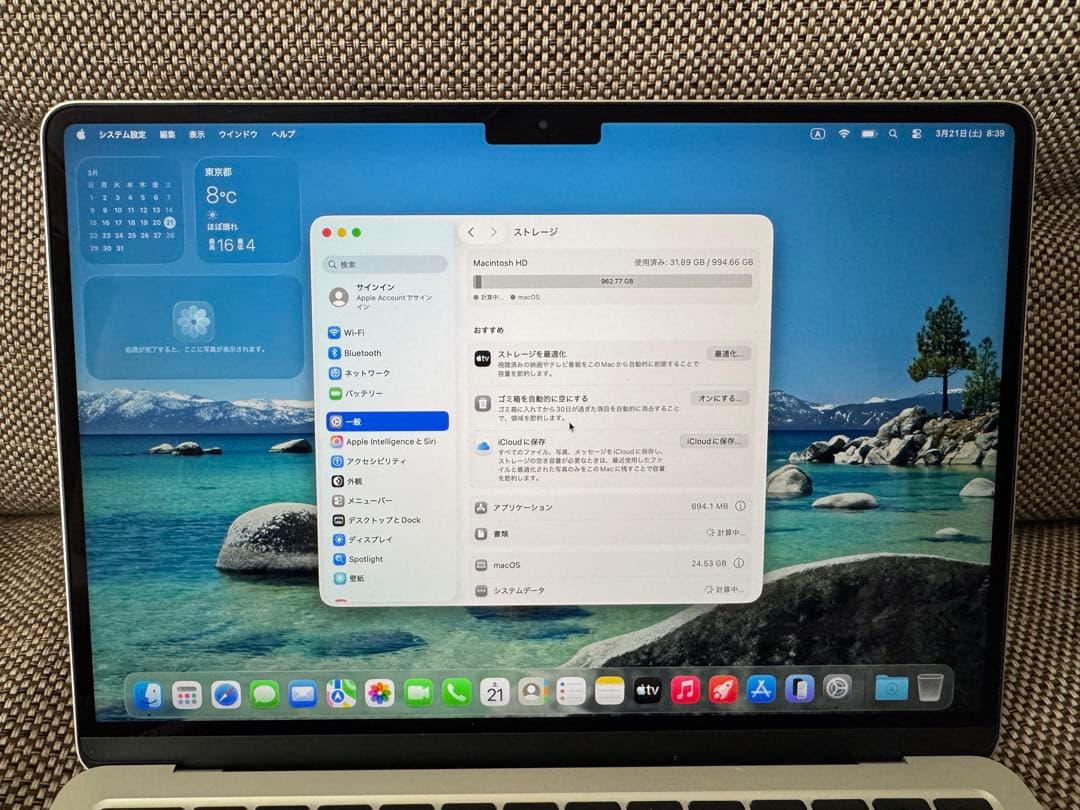
Task: Open 表示 menu
Action: (x=197, y=134)
